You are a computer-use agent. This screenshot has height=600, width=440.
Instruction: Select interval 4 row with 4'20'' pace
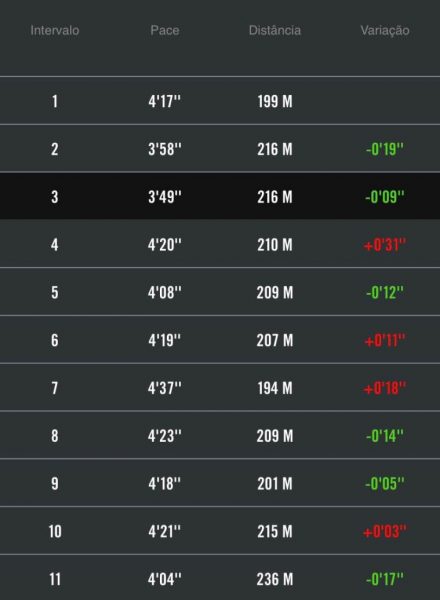pyautogui.click(x=220, y=244)
